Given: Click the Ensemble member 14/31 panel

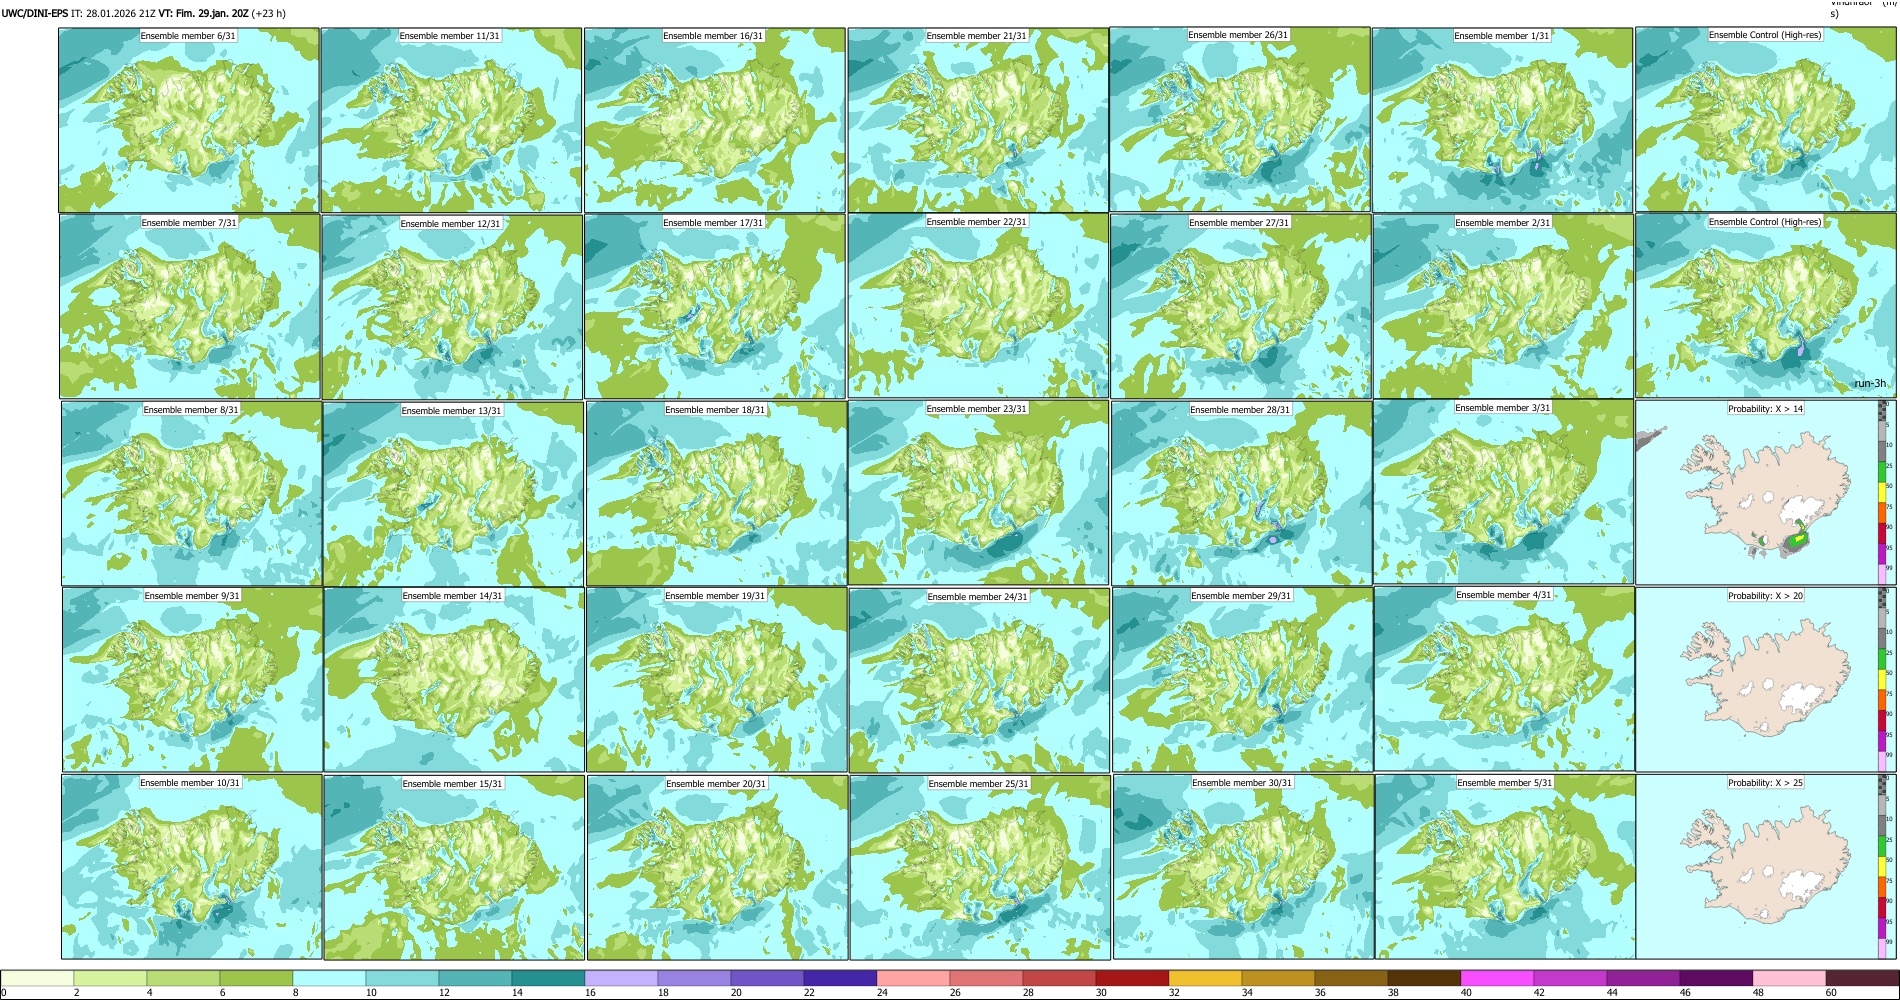Looking at the screenshot, I should pyautogui.click(x=454, y=680).
